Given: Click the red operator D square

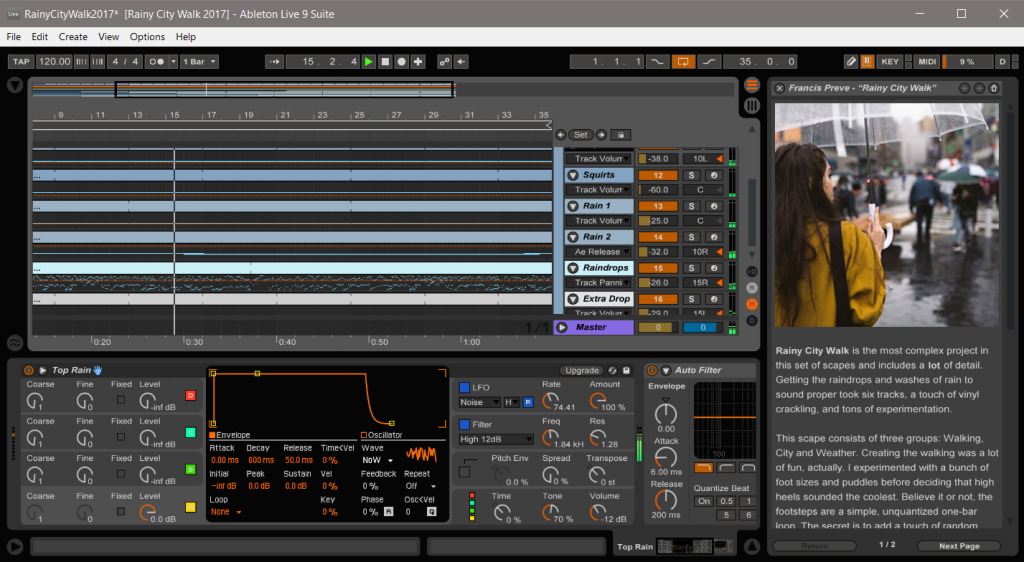Looking at the screenshot, I should pyautogui.click(x=191, y=396).
